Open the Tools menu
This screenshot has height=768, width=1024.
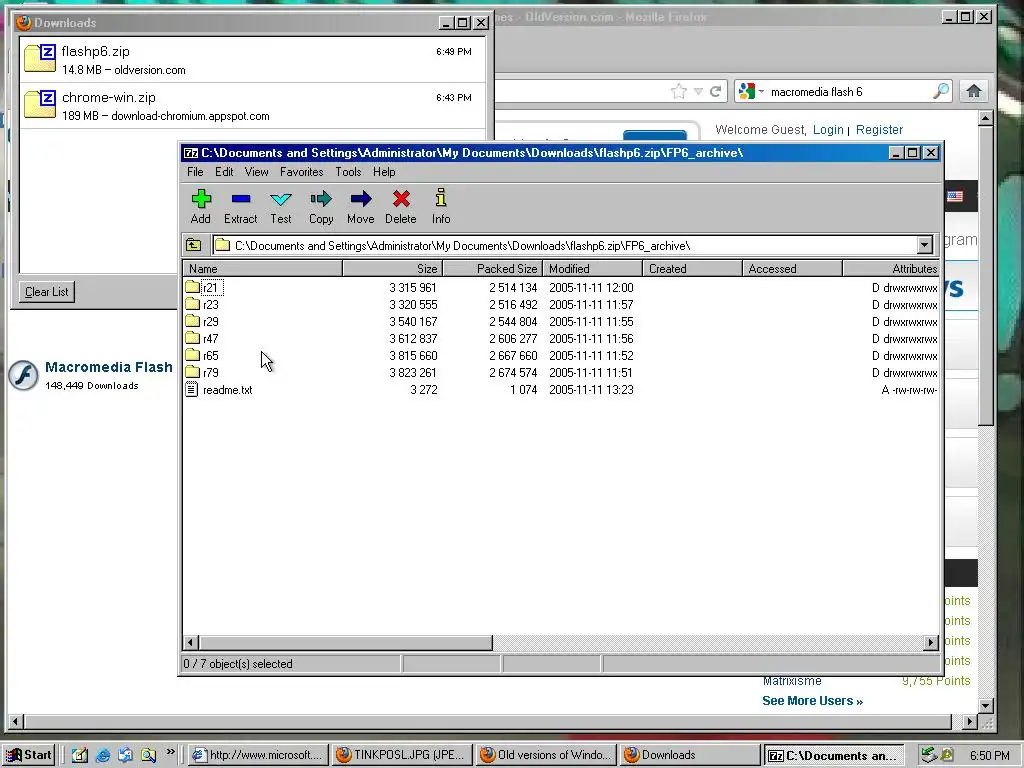348,172
